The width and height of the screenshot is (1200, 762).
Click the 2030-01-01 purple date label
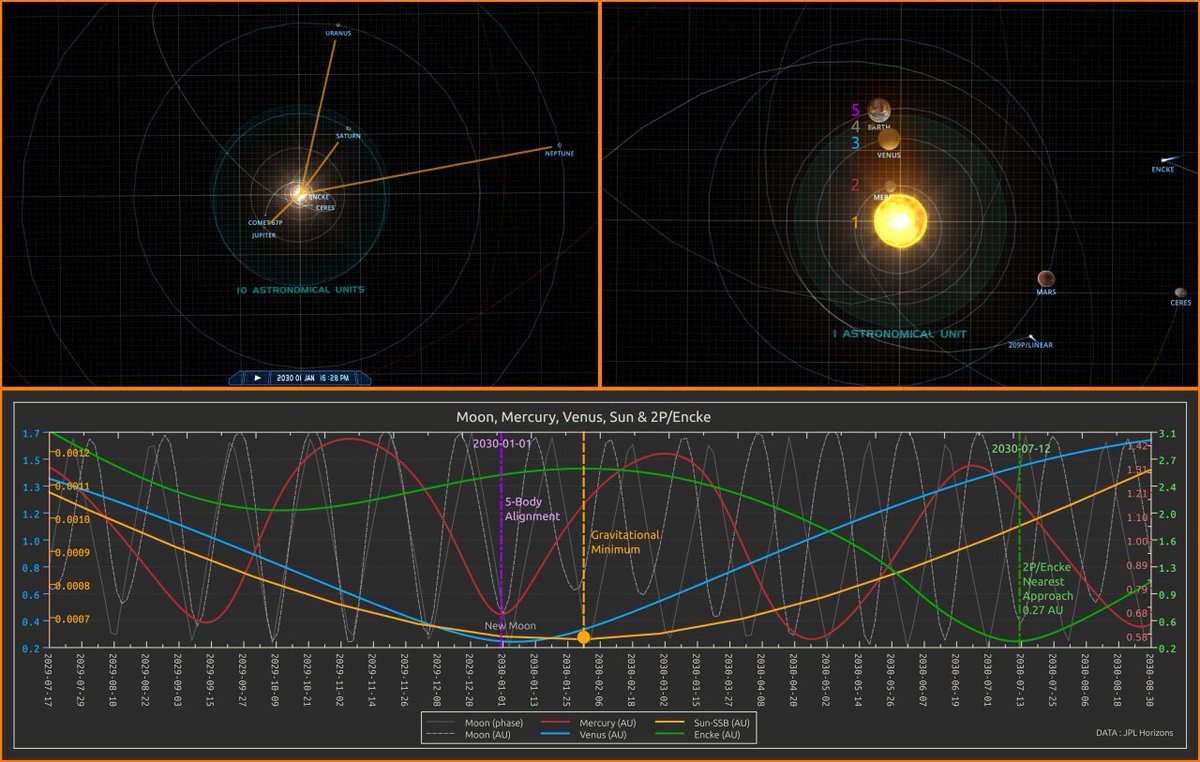coord(503,443)
